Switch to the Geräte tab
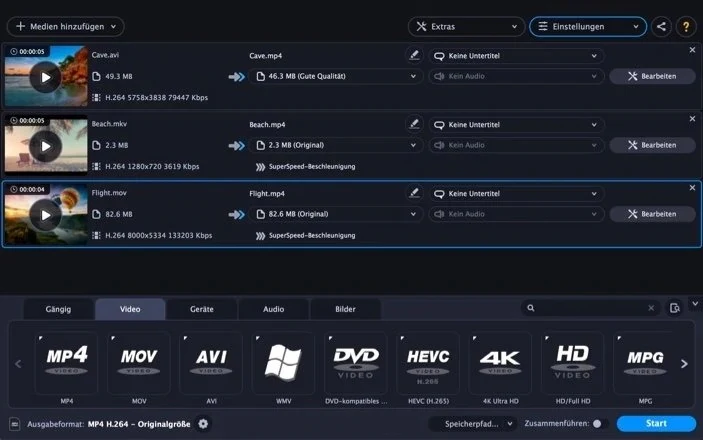Screen dimensions: 703x440 [202, 309]
